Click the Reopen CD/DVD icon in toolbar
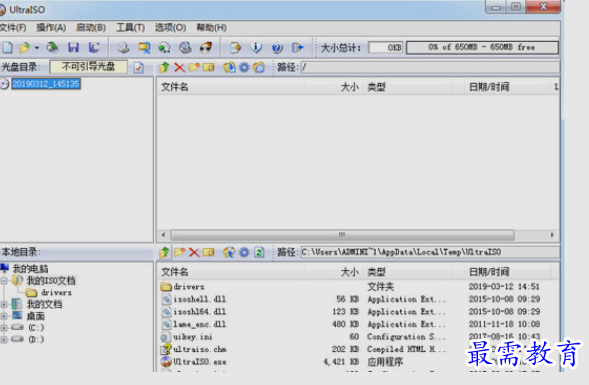The image size is (589, 385). pyautogui.click(x=52, y=47)
